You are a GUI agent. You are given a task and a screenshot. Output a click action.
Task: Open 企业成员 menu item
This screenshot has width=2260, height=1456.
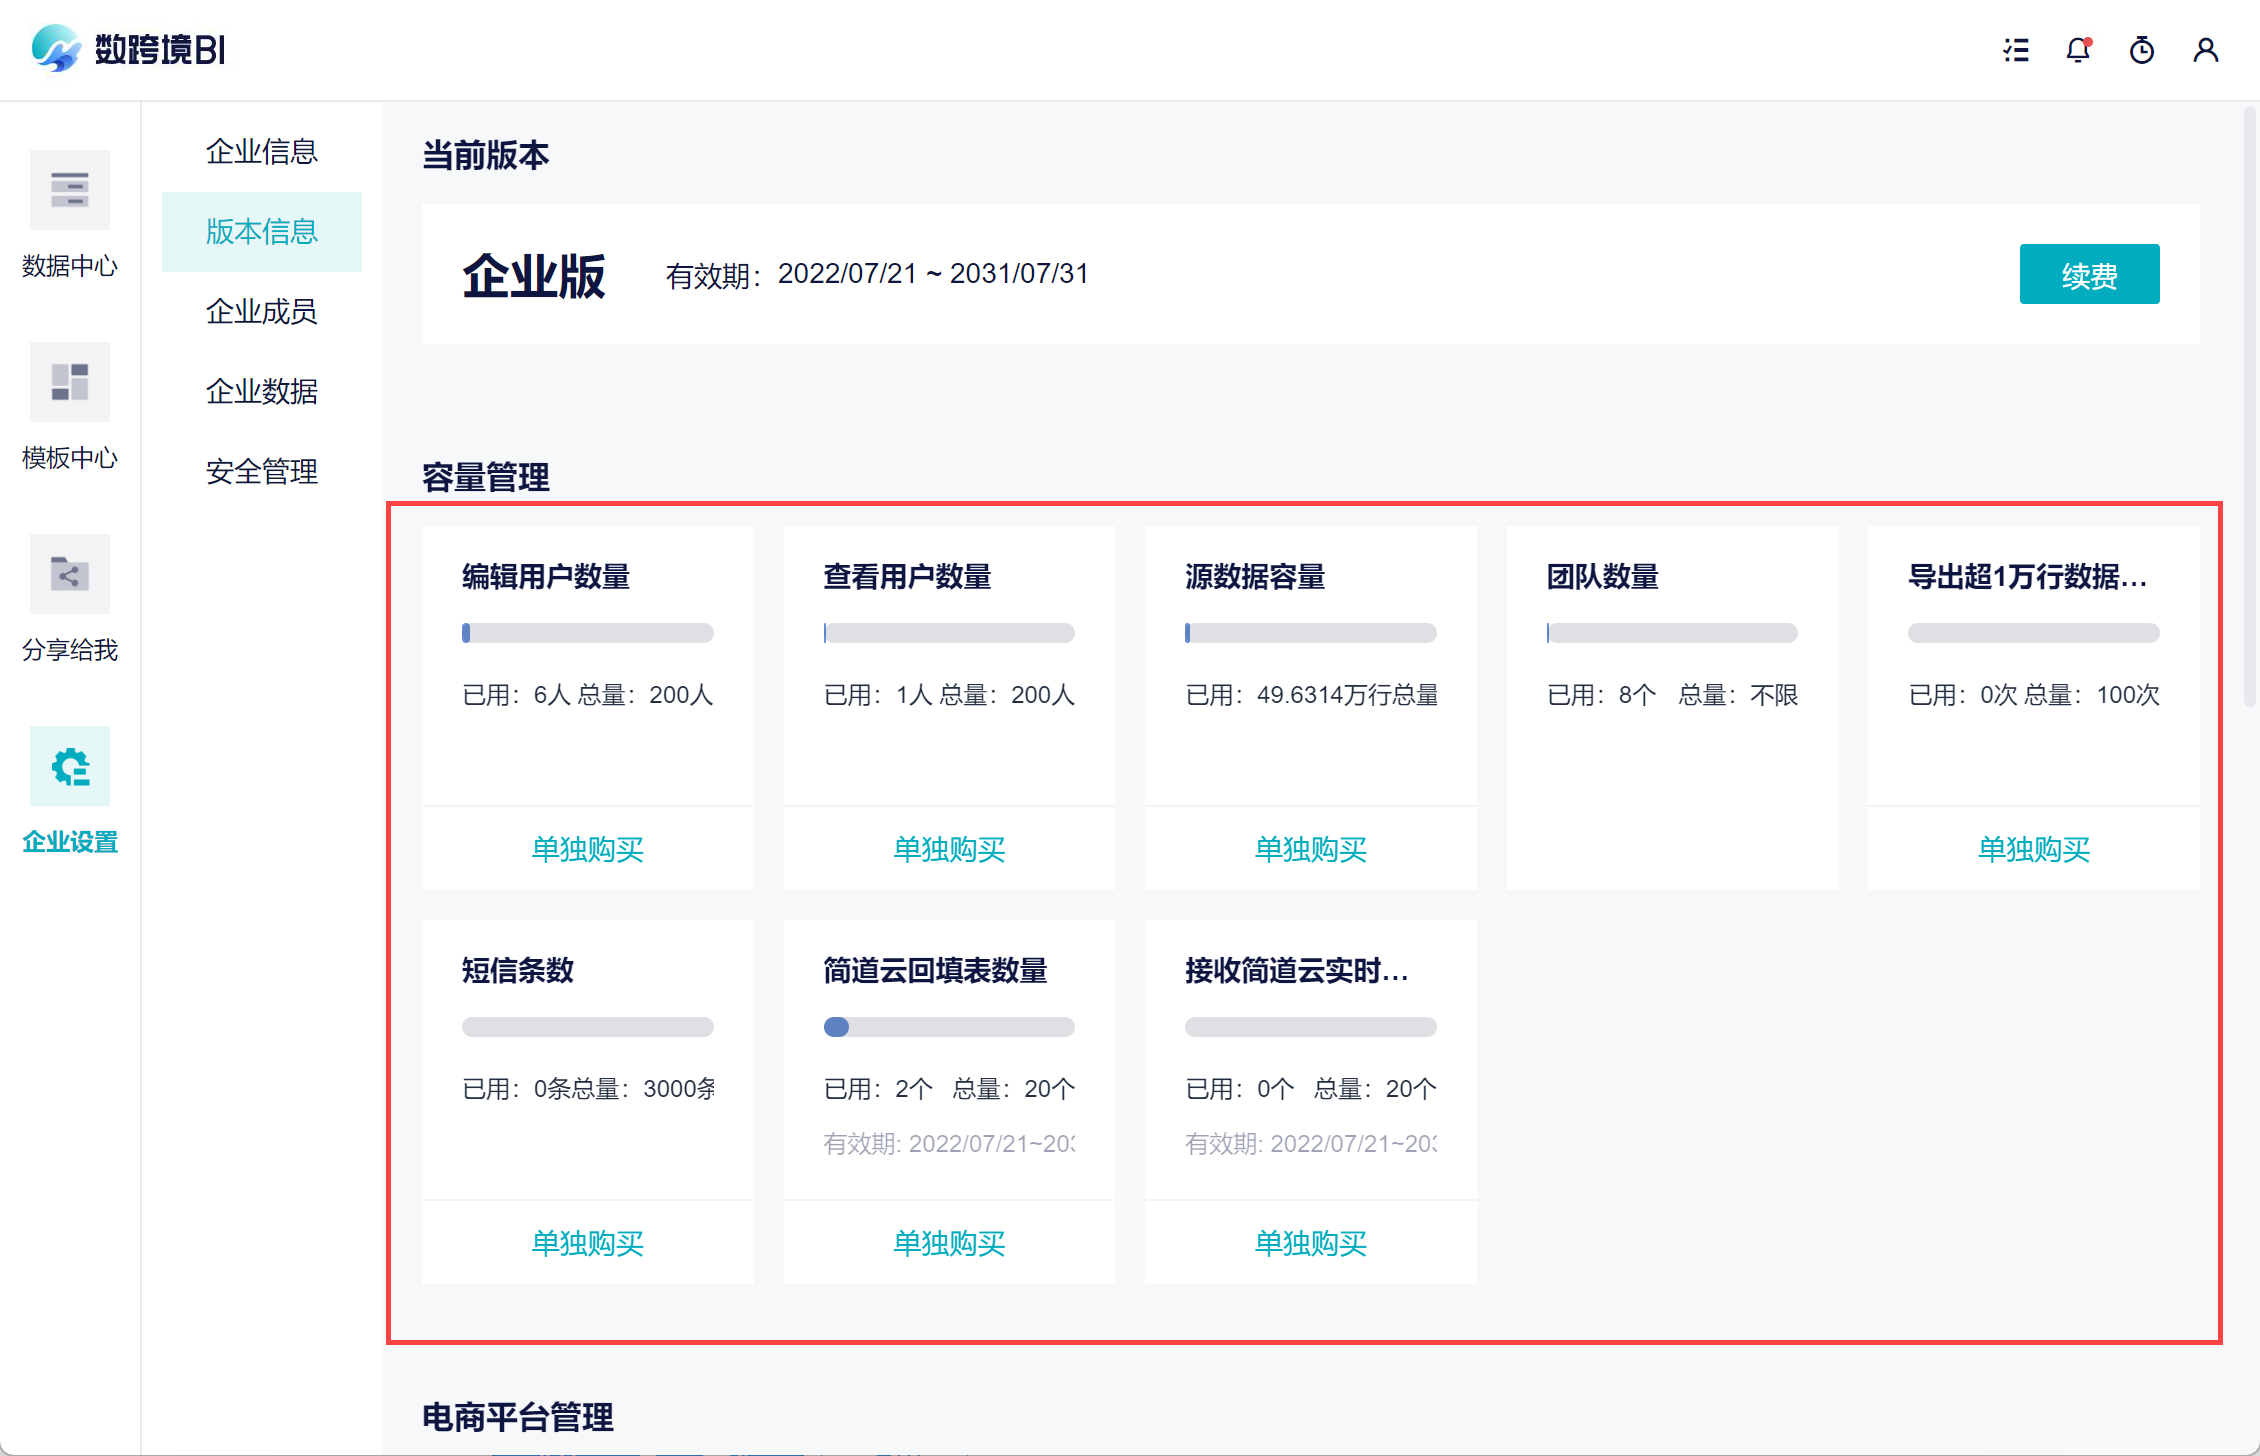261,312
